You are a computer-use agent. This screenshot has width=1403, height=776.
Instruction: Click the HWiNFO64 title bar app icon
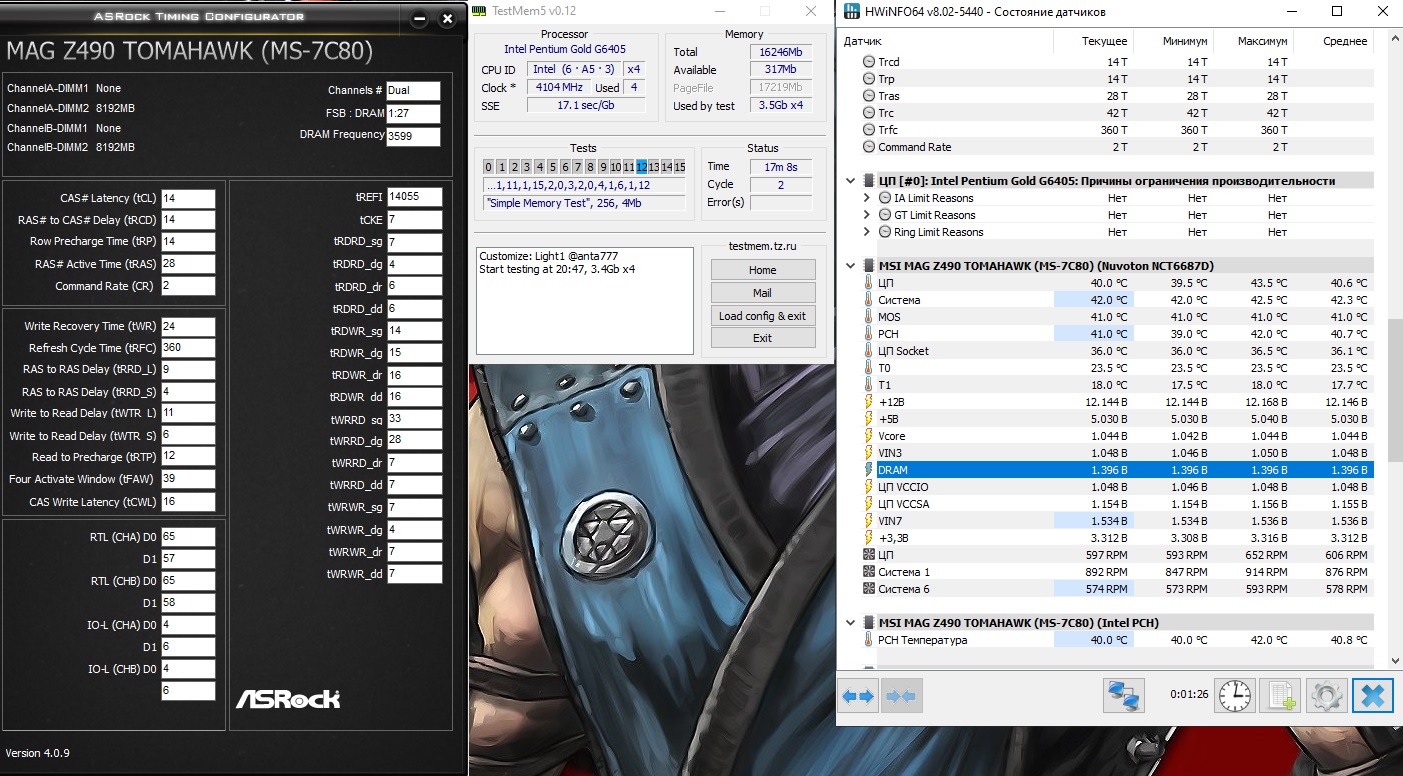(x=851, y=12)
